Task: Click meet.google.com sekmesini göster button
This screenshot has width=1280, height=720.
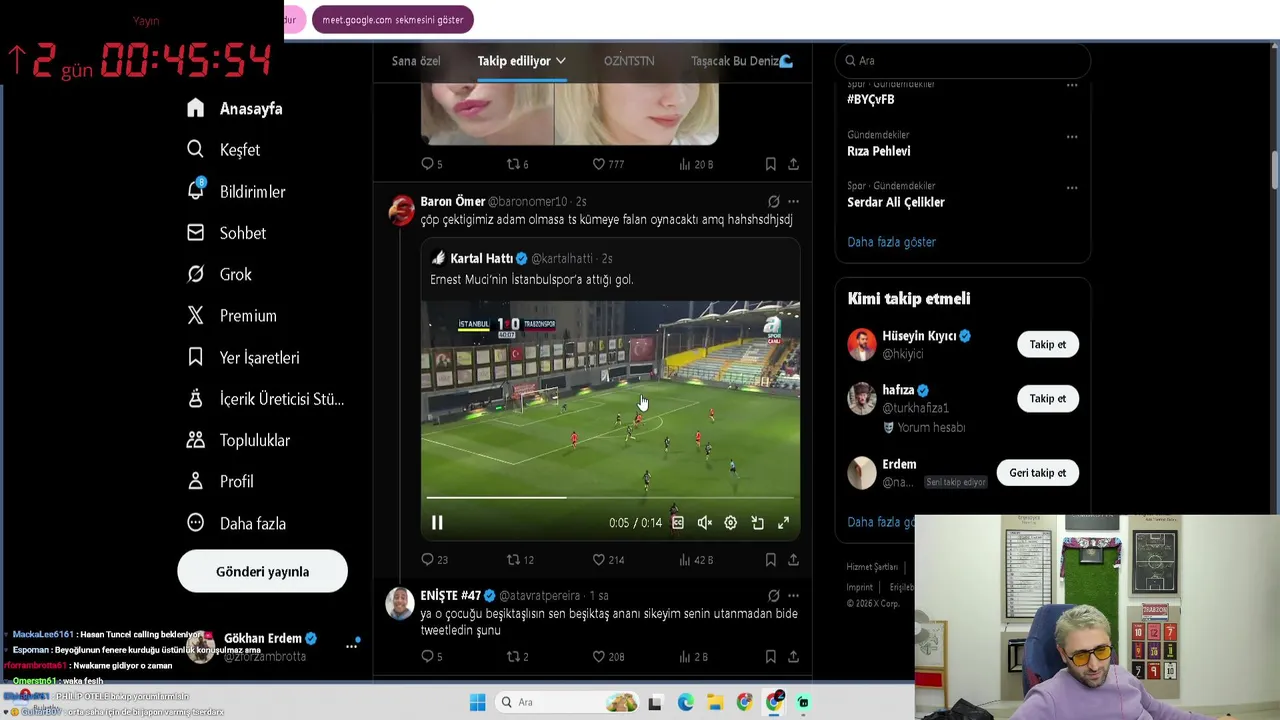Action: (393, 20)
